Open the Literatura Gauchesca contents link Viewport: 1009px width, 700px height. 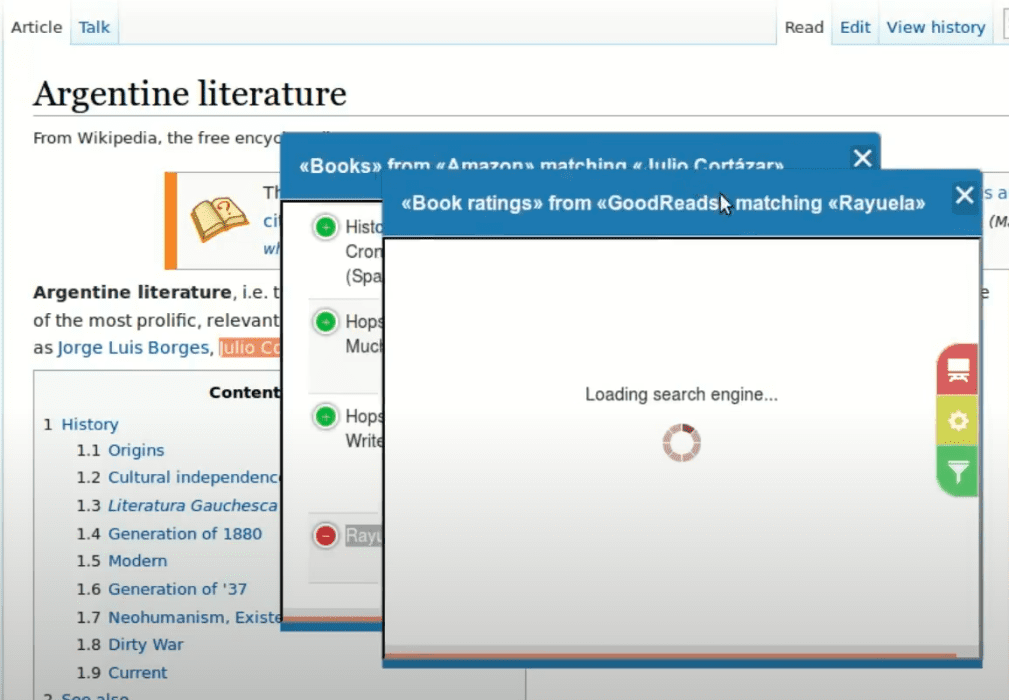pos(192,506)
